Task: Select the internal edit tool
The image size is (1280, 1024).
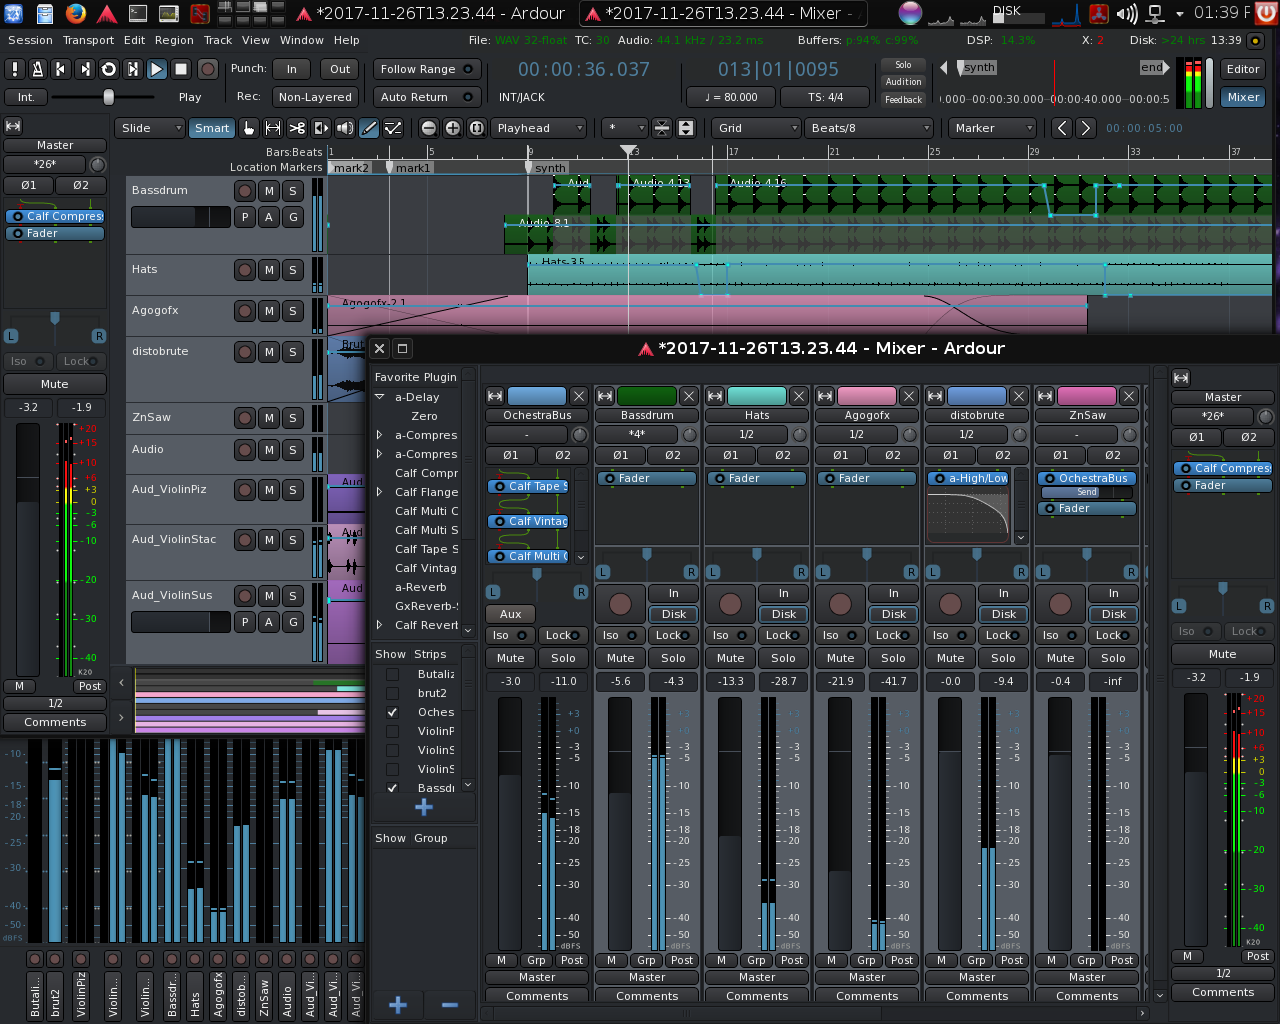Action: click(393, 128)
